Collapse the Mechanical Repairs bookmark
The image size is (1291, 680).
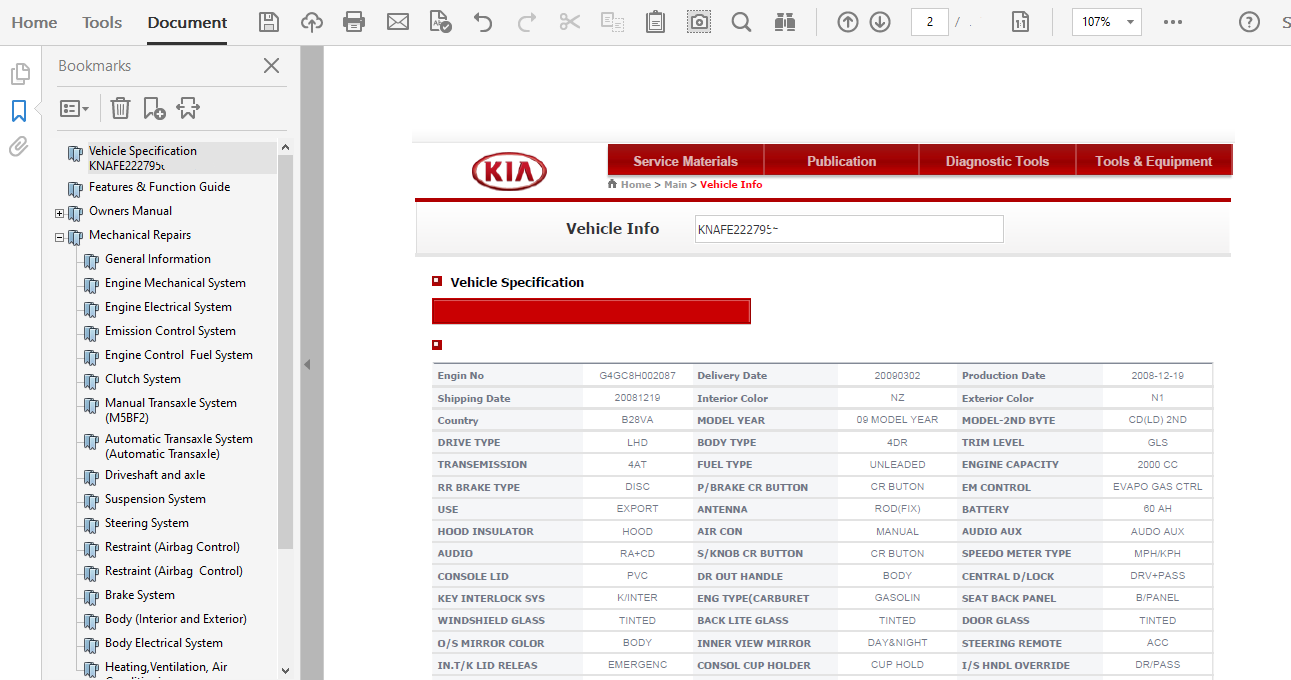coord(59,237)
